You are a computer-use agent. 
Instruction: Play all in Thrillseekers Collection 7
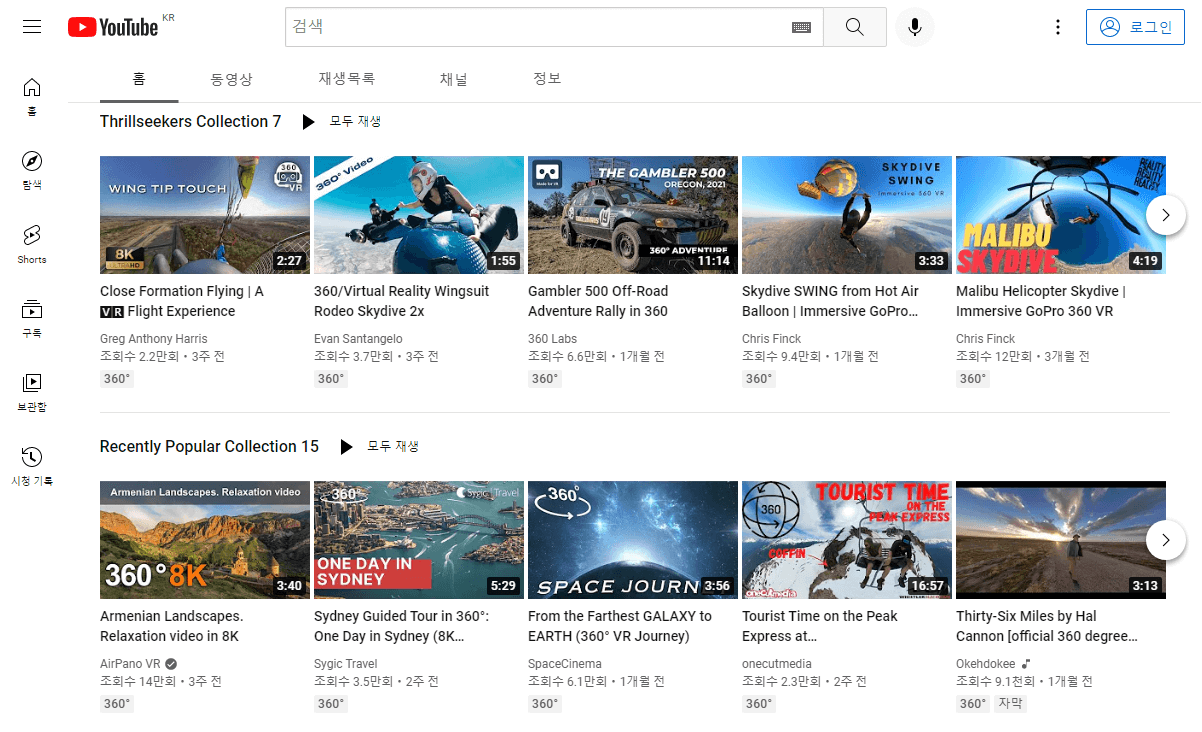pos(342,121)
